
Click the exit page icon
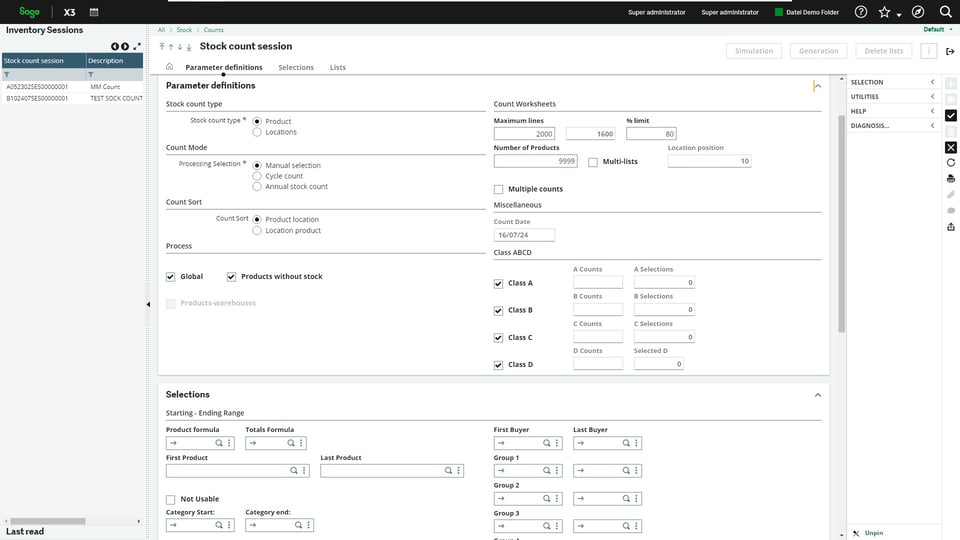coord(950,51)
